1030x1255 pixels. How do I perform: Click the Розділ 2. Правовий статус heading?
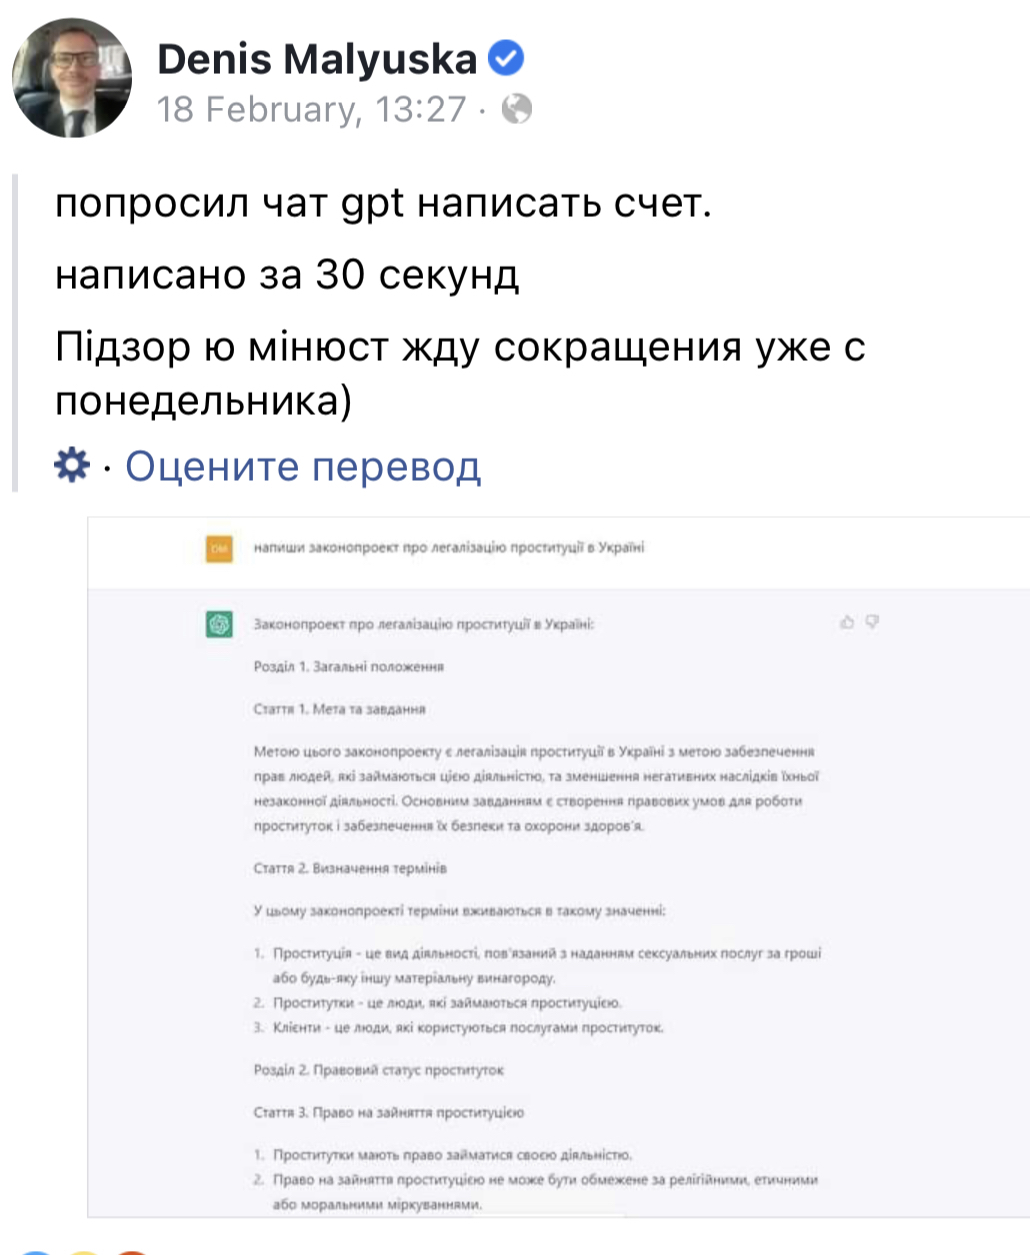pyautogui.click(x=379, y=1070)
